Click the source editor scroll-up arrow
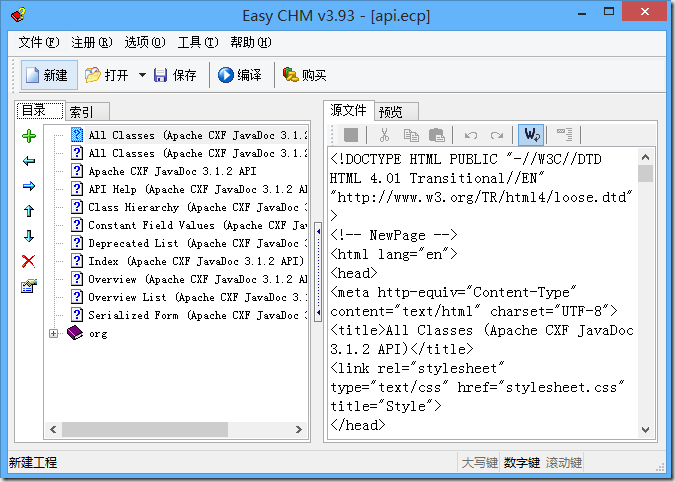675x482 pixels. tap(645, 157)
